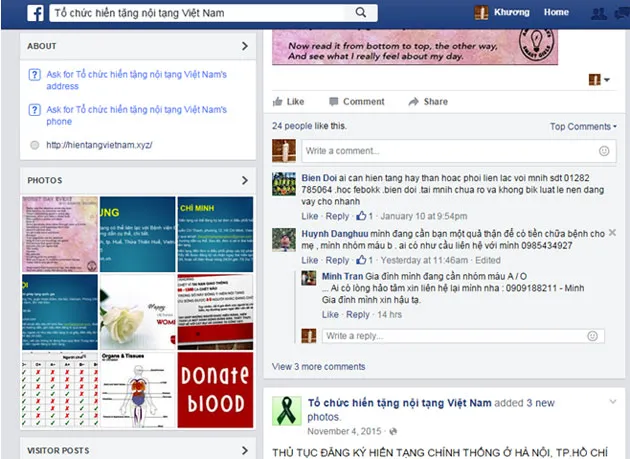Click the globe icon next to website URL
Image resolution: width=630 pixels, height=459 pixels.
[x=35, y=145]
